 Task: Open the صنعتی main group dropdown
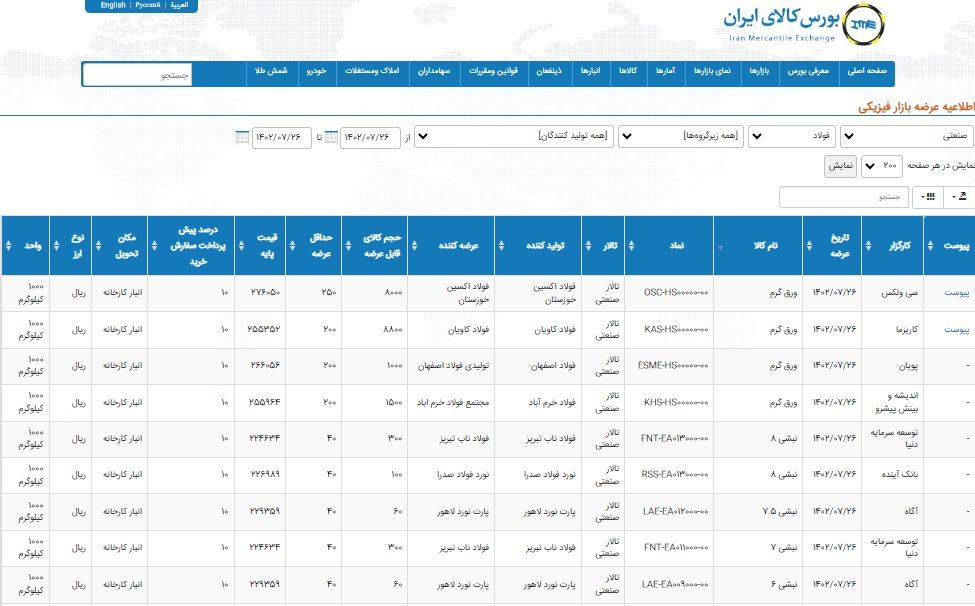[907, 136]
